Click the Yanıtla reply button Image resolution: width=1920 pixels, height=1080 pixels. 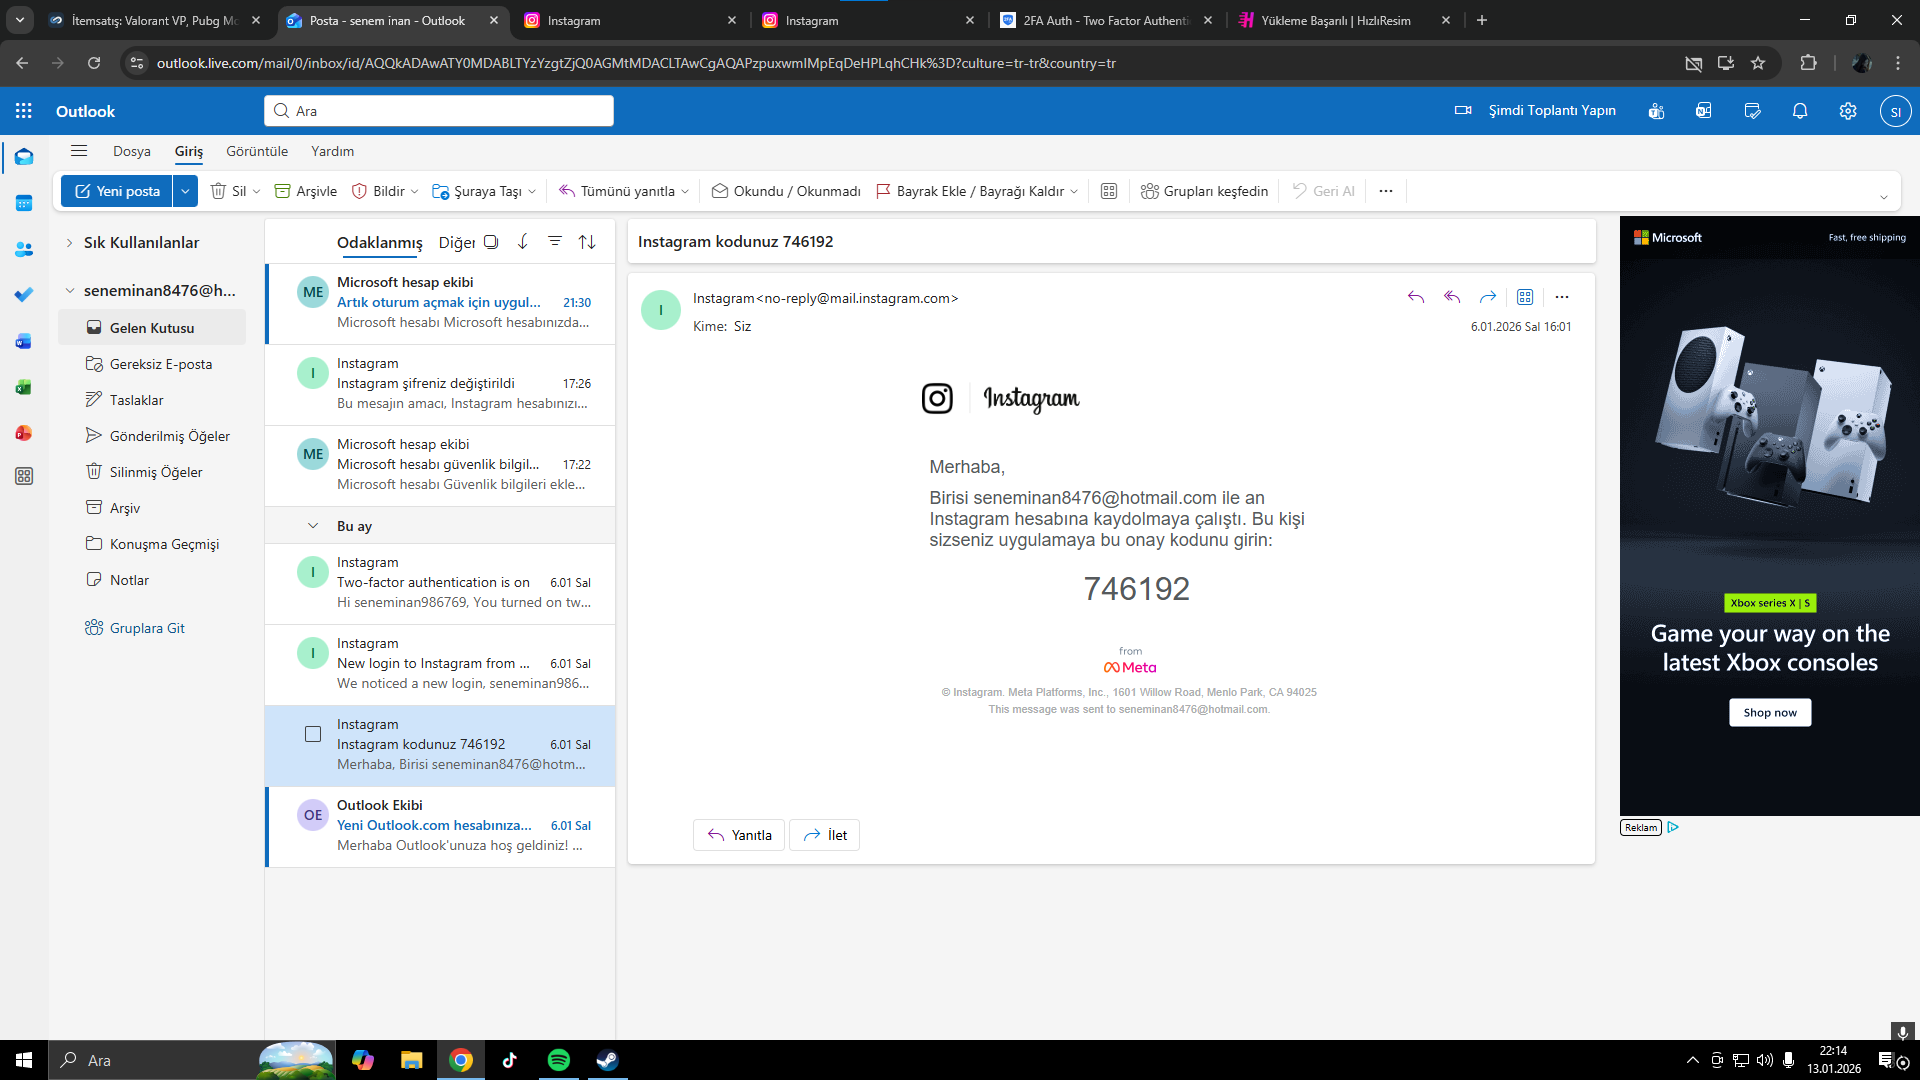[x=739, y=835]
